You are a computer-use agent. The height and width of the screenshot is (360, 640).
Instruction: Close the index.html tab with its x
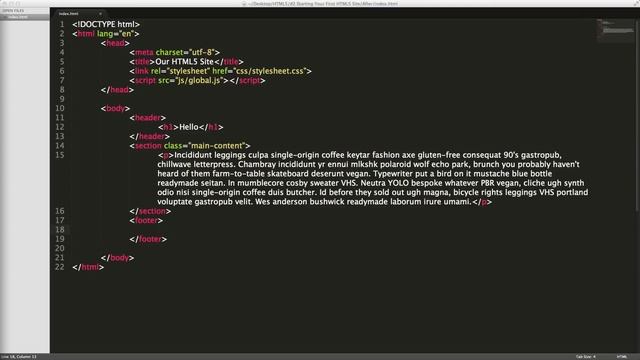click(x=100, y=14)
